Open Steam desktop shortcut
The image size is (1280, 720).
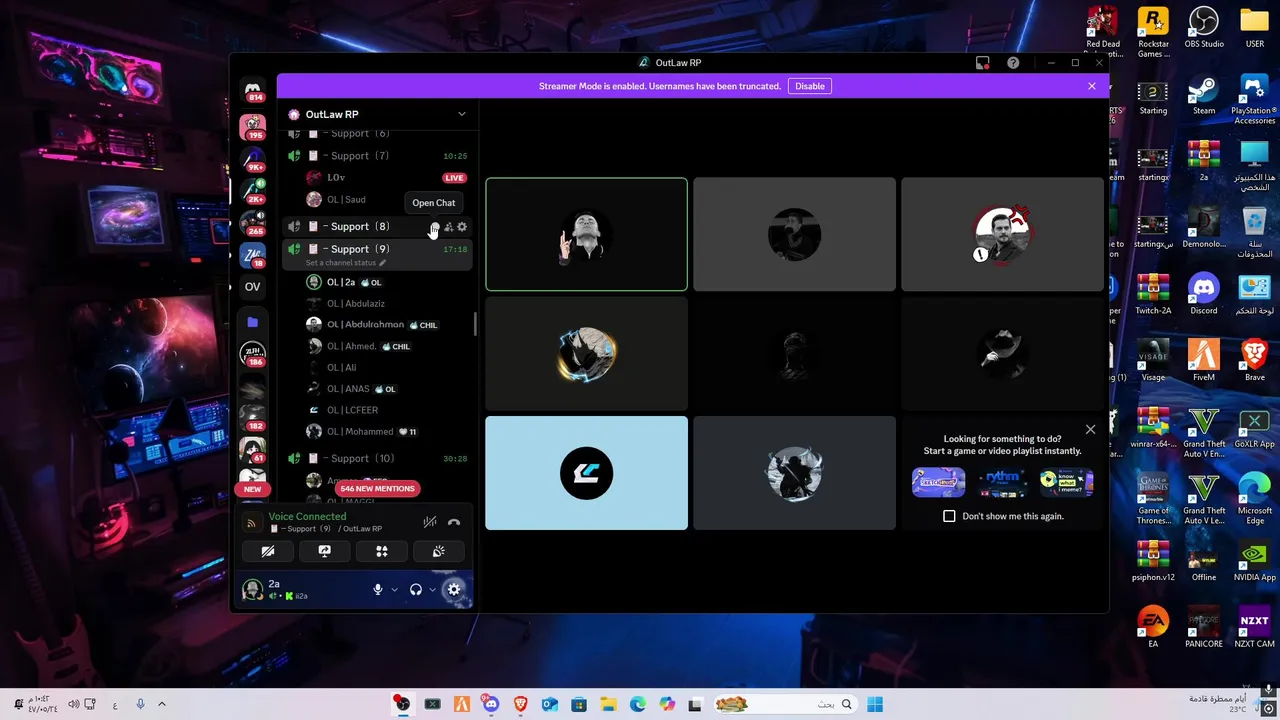click(1204, 96)
